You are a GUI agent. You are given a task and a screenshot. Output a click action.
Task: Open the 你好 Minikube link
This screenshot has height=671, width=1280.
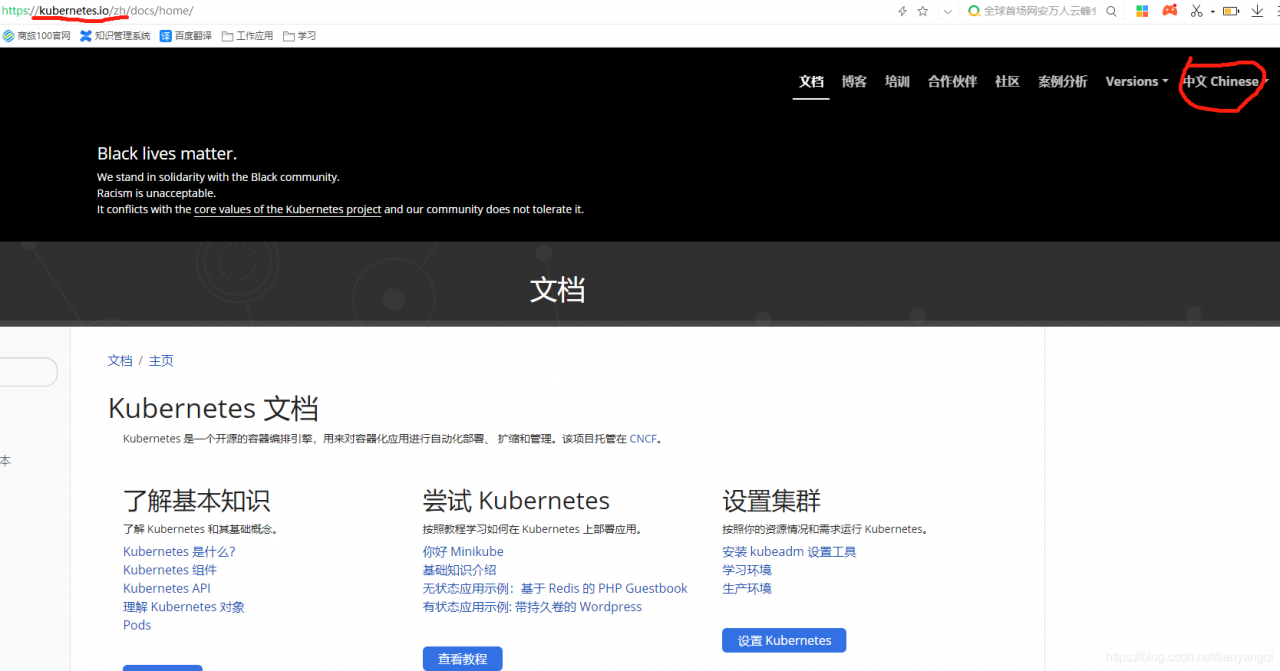(x=463, y=552)
